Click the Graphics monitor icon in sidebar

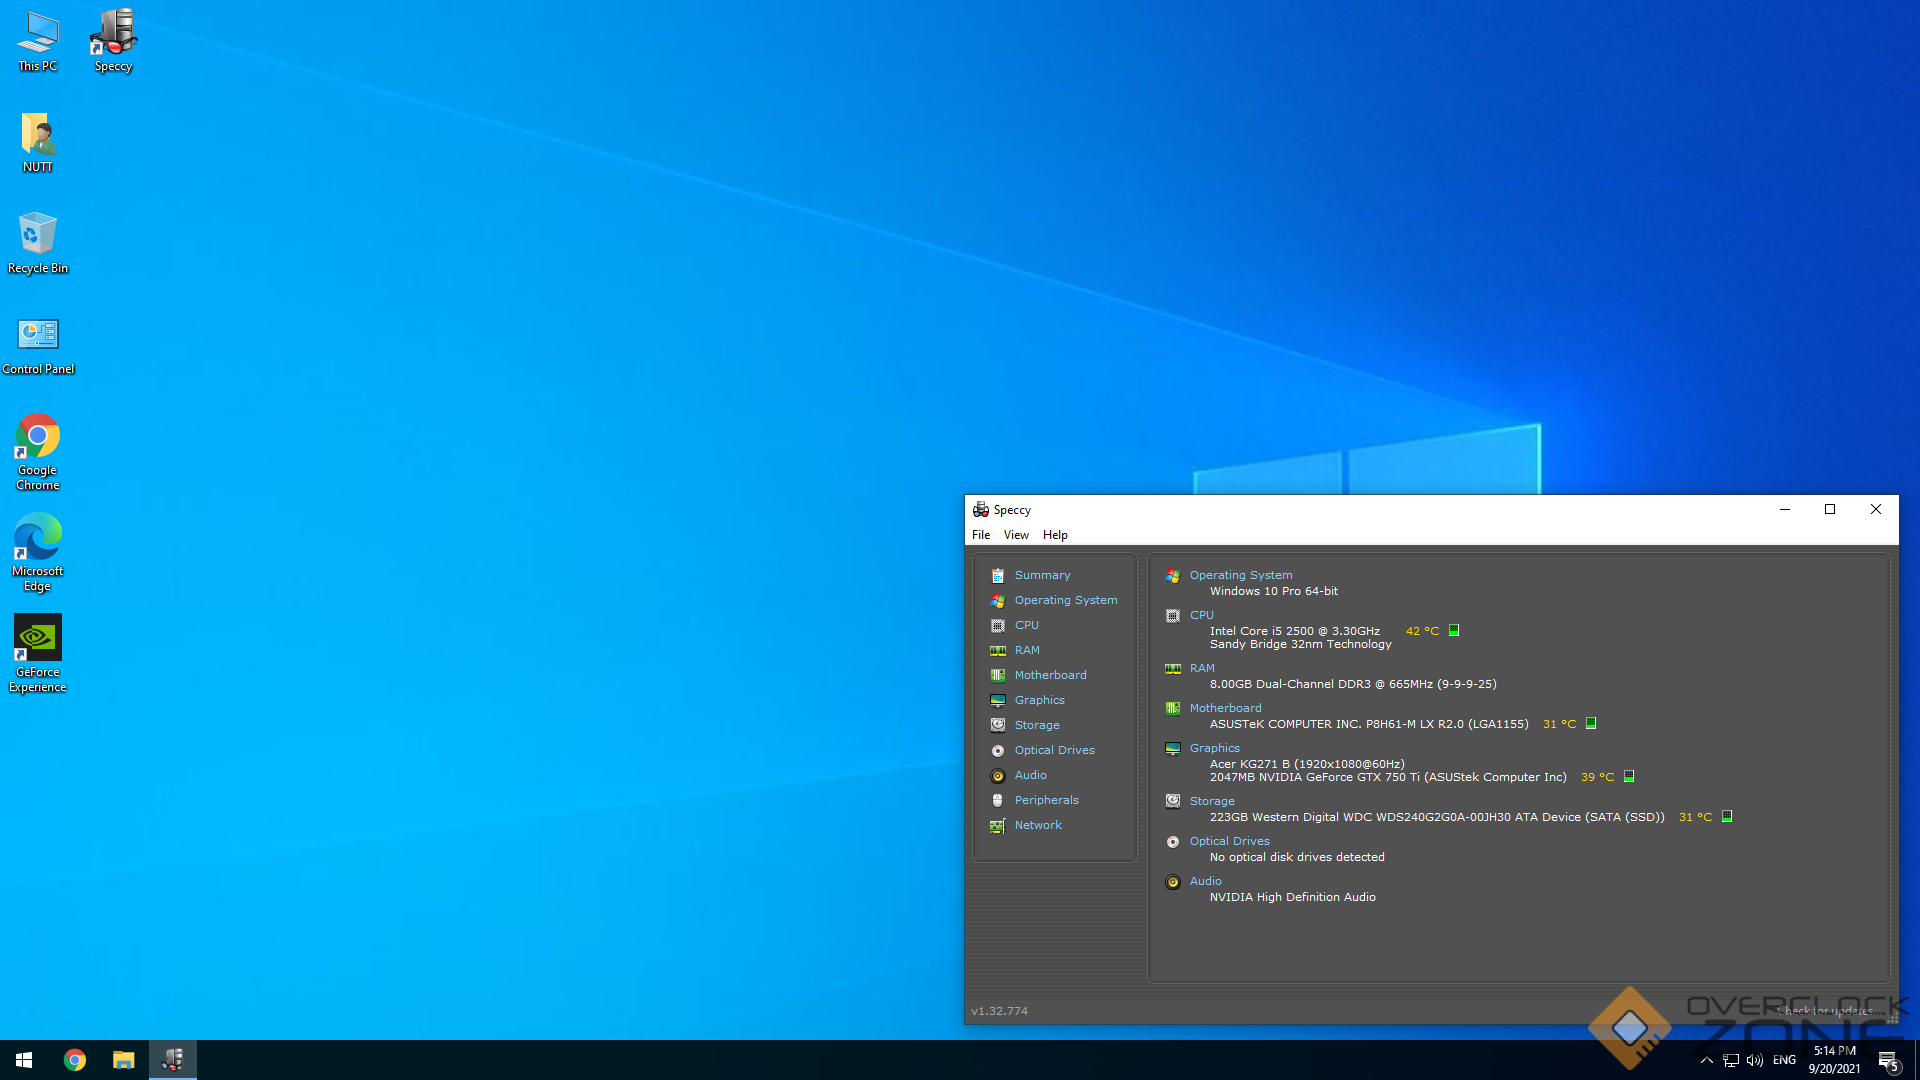997,700
